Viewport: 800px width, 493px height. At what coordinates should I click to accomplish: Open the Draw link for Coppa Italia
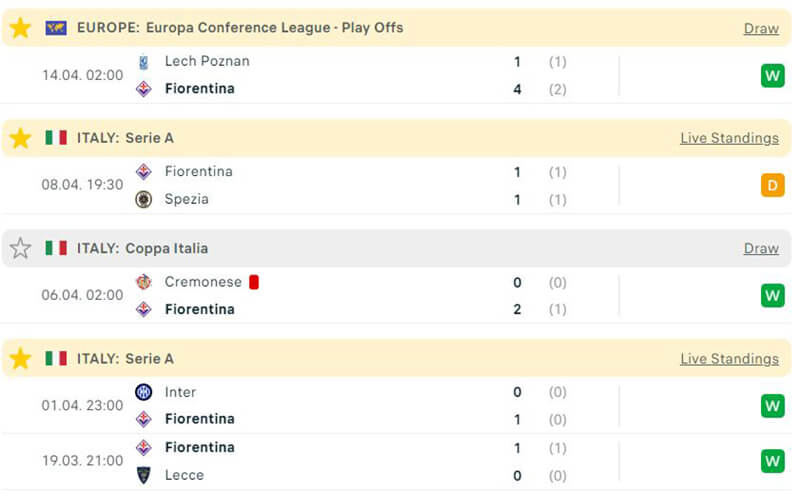[x=761, y=248]
